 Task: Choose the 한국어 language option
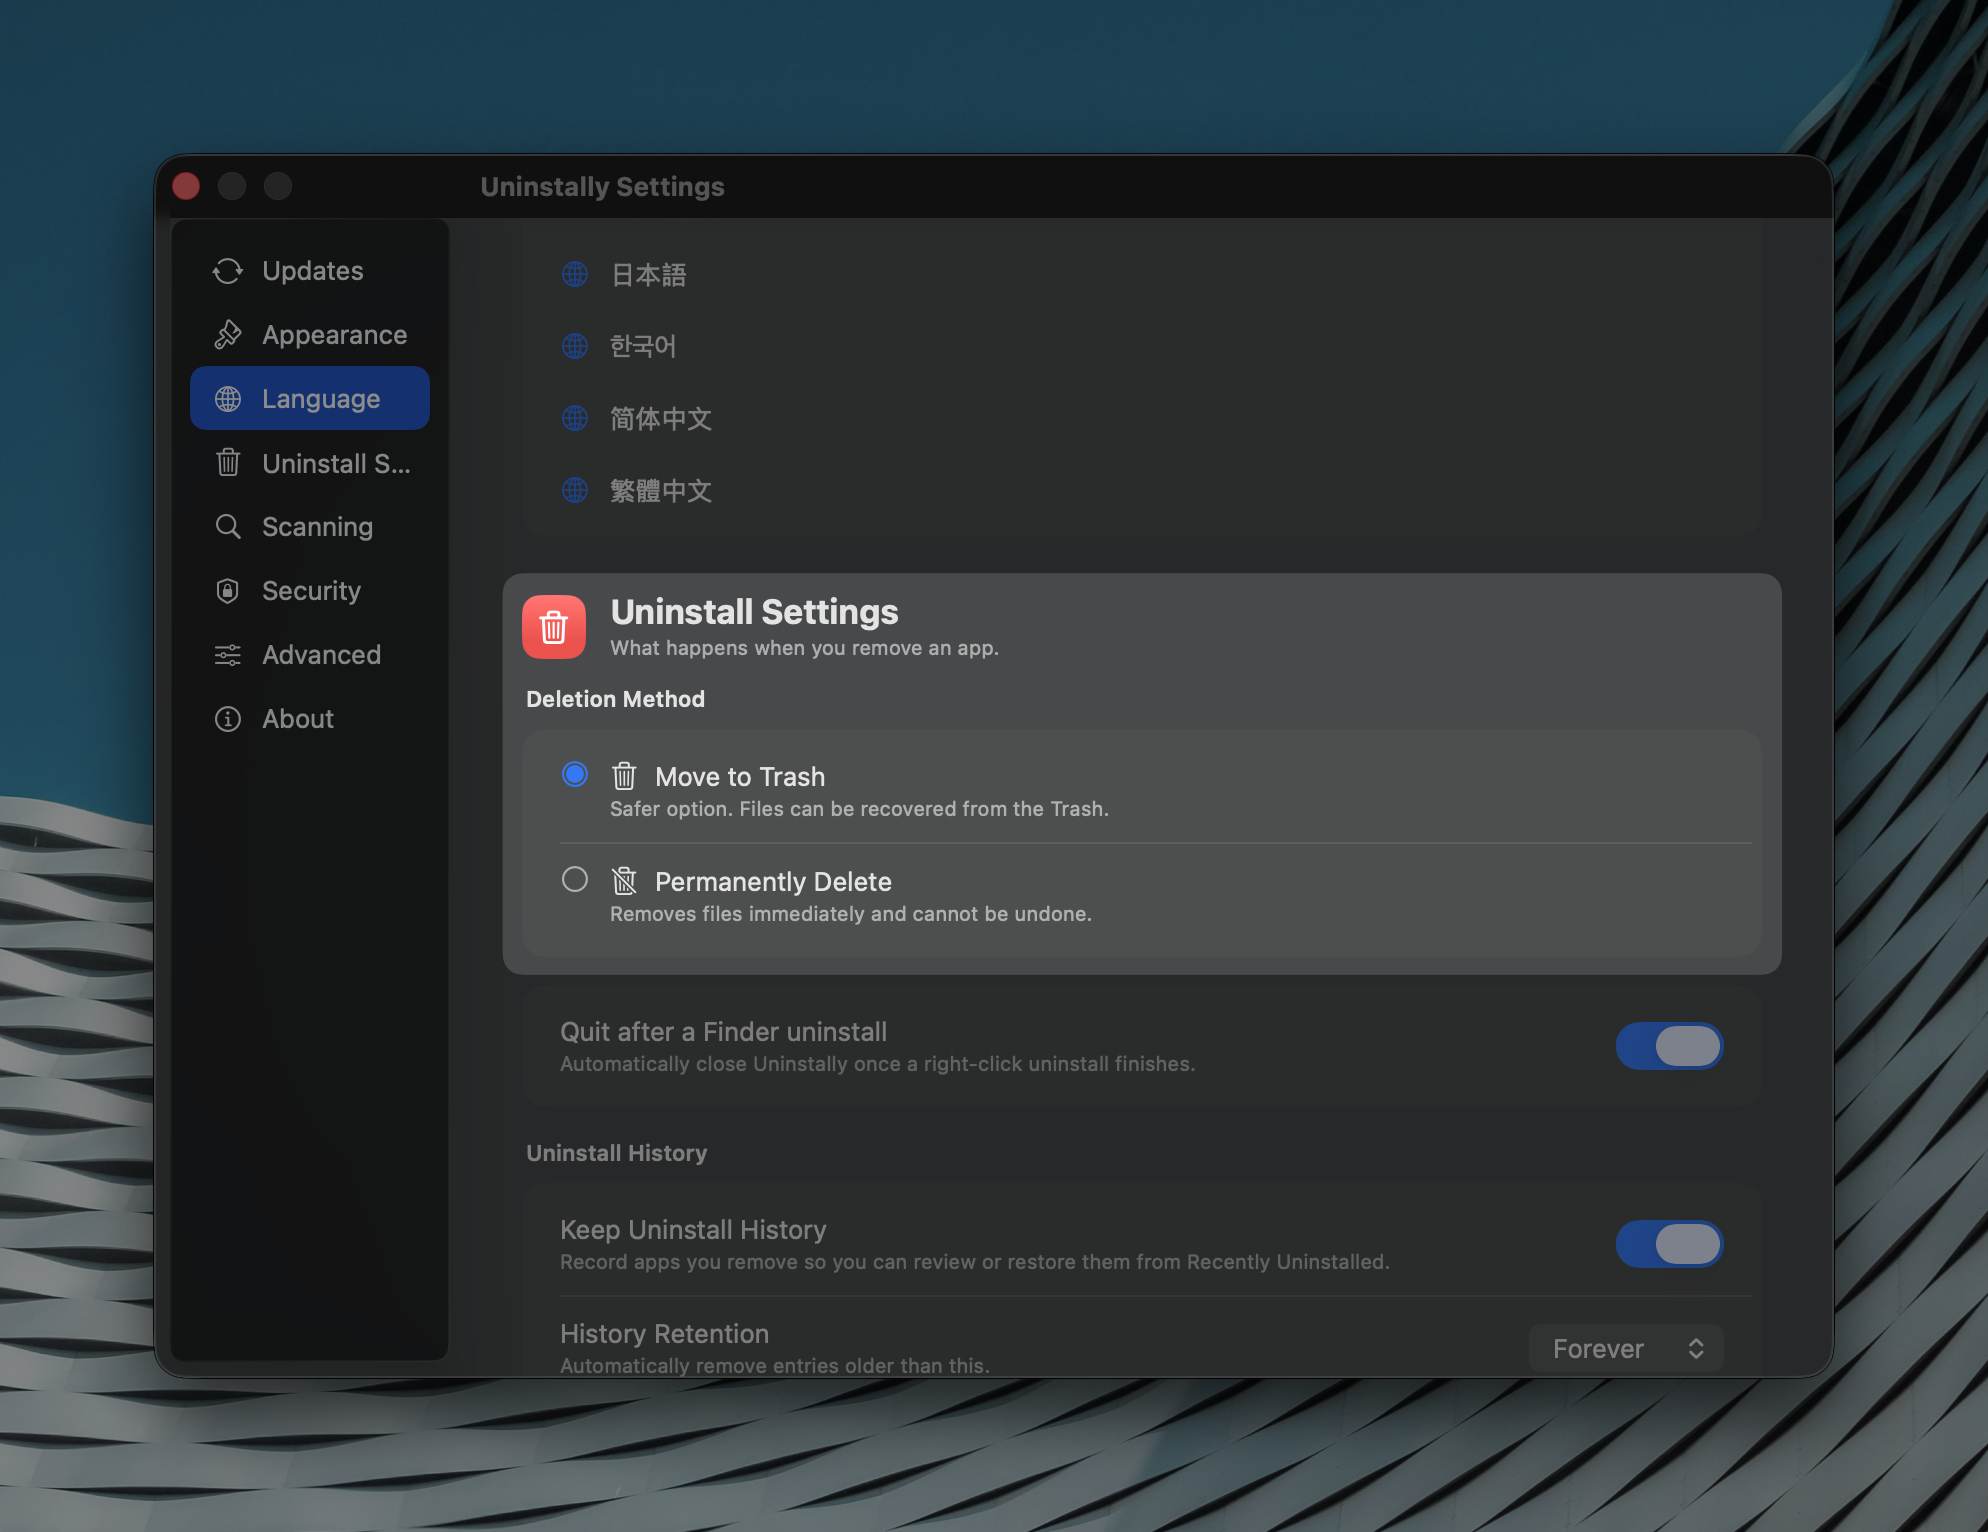(1142, 346)
